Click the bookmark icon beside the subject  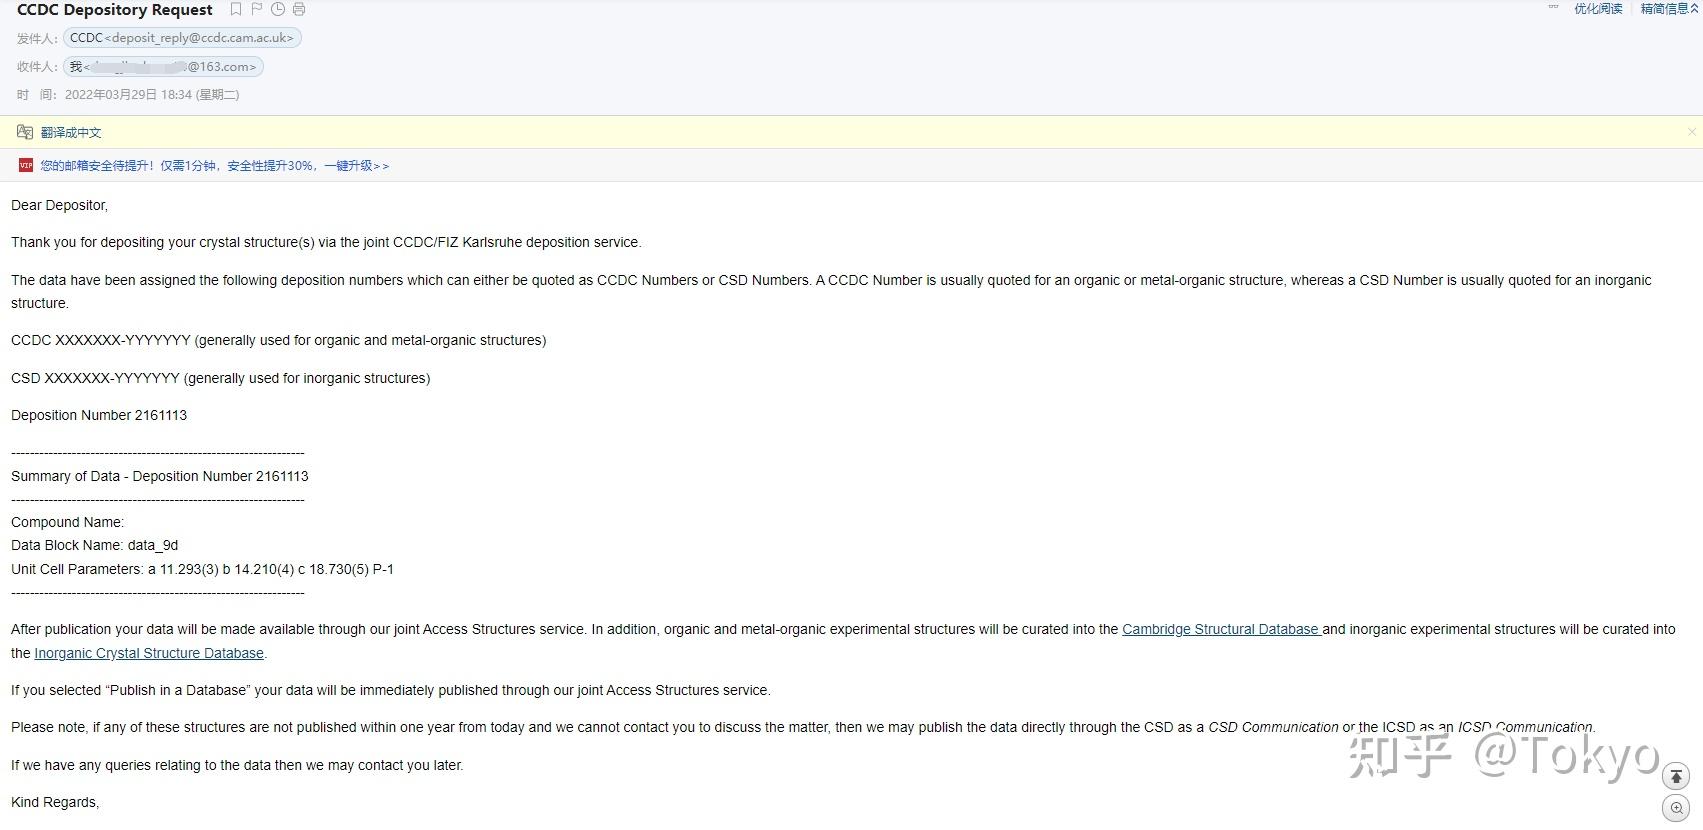tap(236, 10)
